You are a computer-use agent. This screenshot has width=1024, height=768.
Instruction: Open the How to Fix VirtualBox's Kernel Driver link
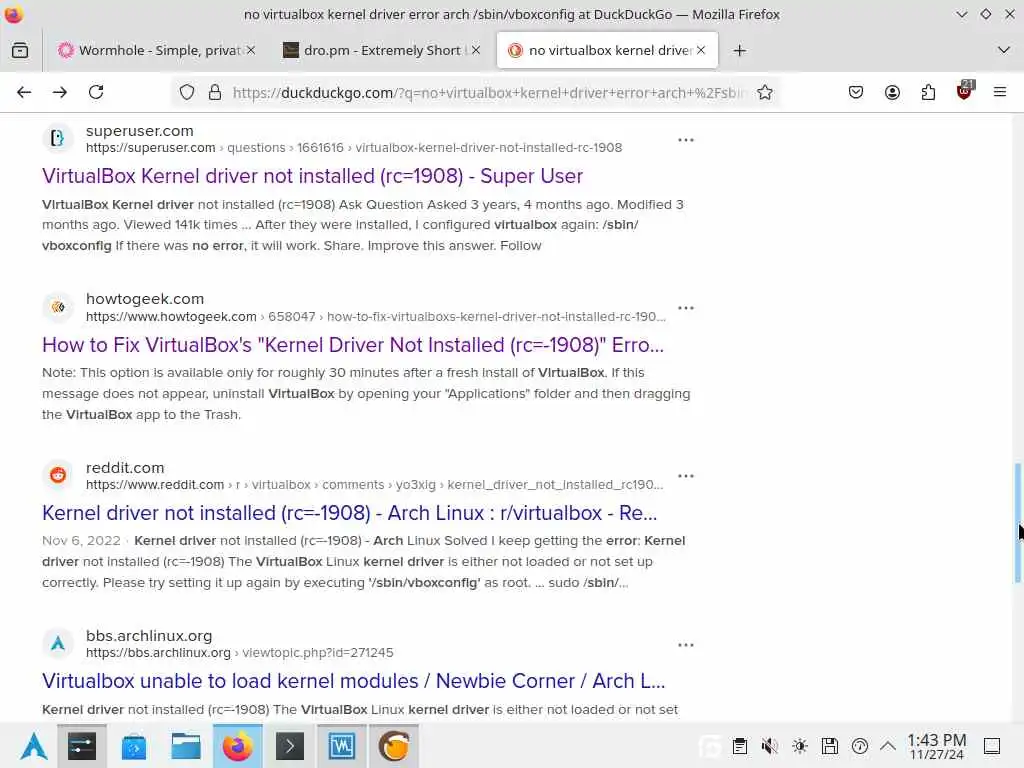coord(353,345)
